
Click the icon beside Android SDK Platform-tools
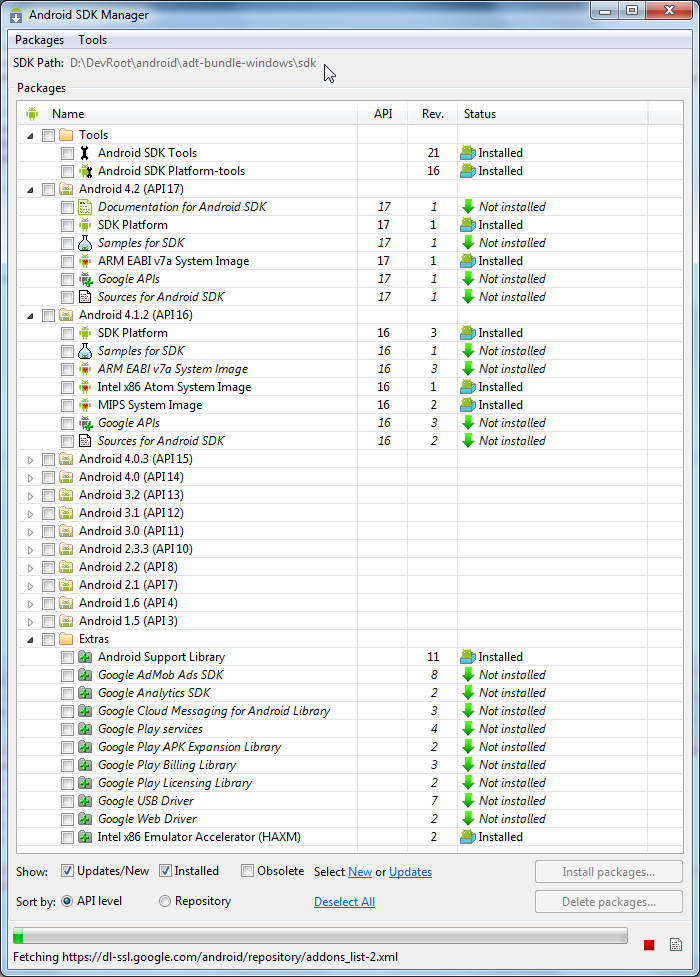pos(85,171)
